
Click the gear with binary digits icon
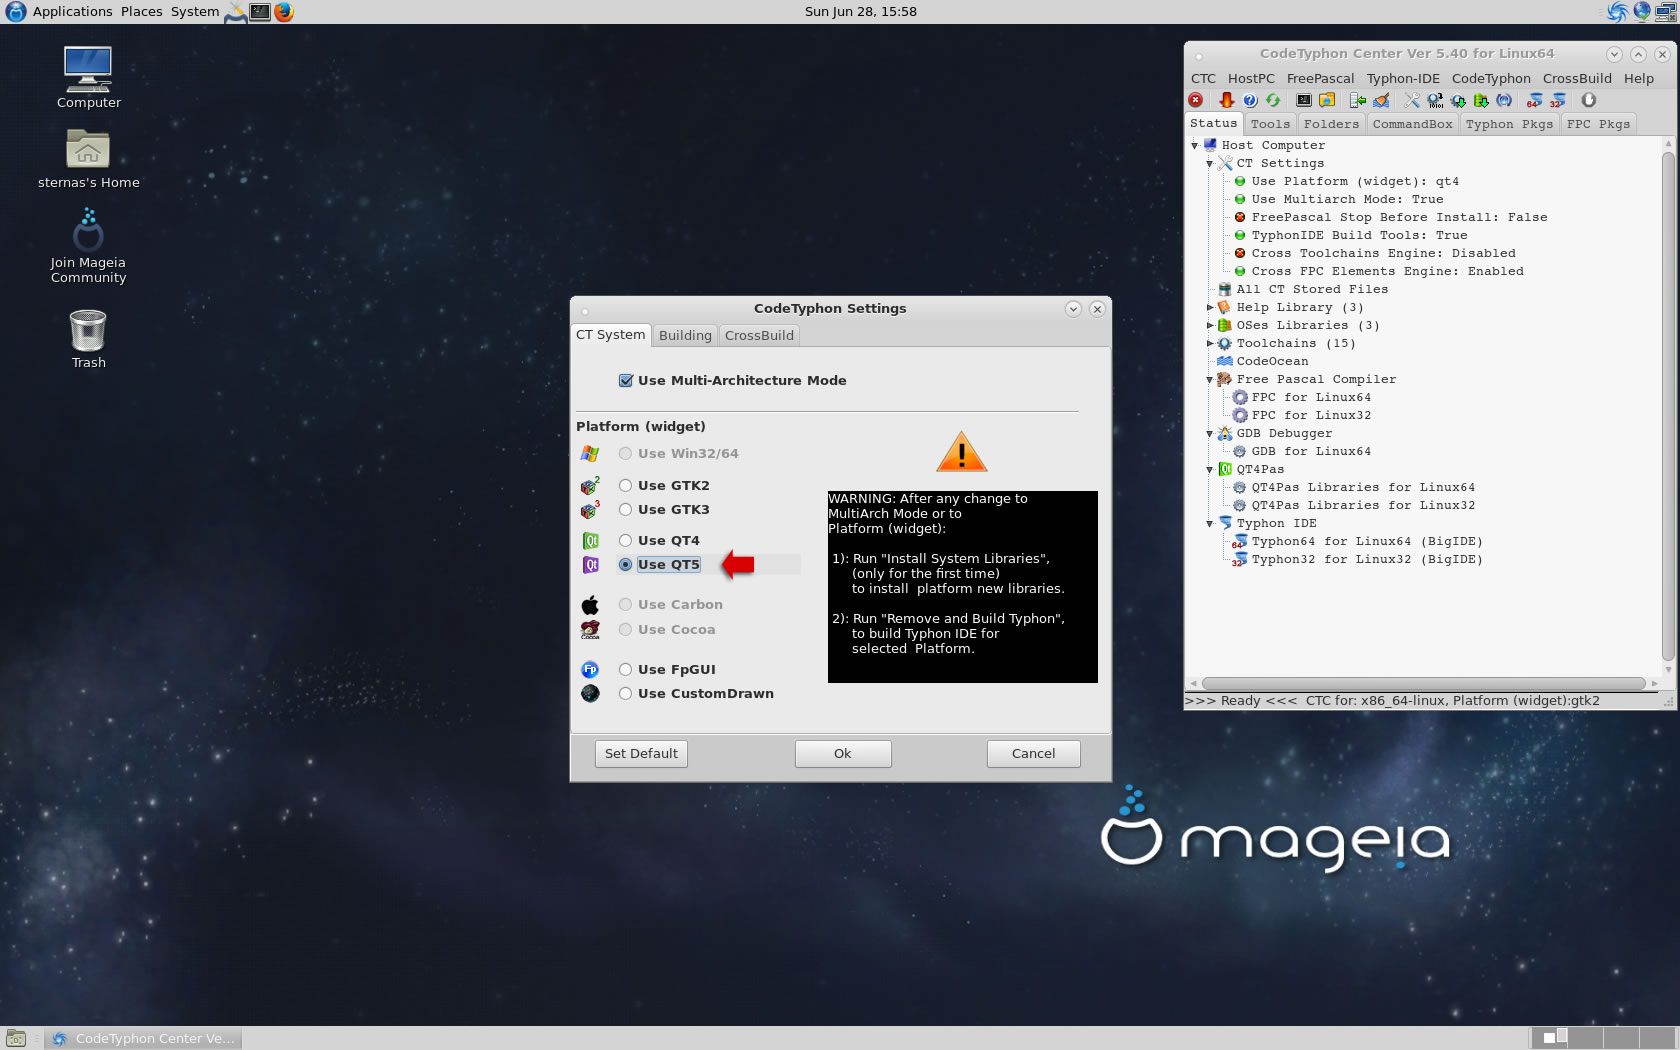[x=1435, y=100]
